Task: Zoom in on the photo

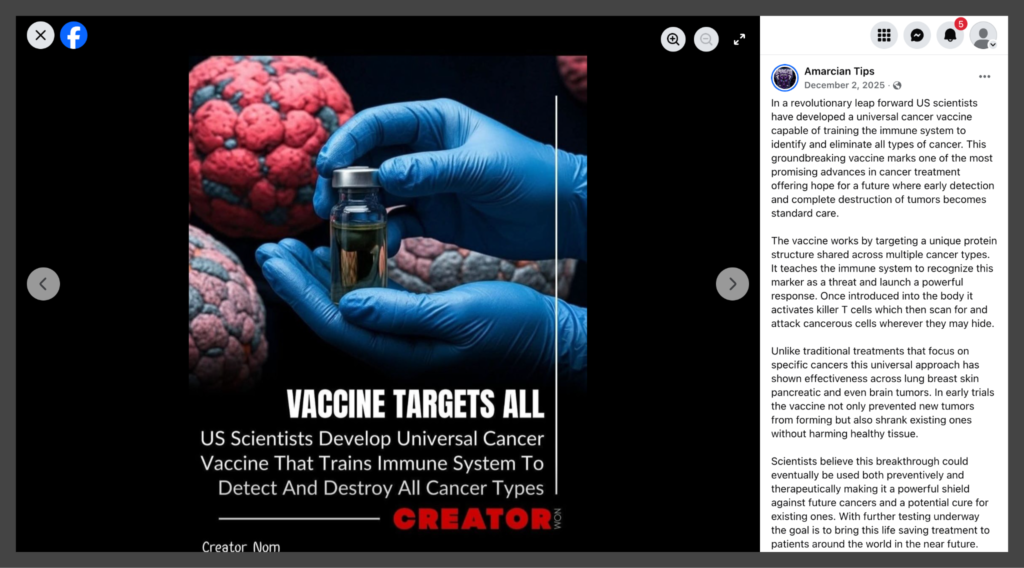Action: [674, 39]
